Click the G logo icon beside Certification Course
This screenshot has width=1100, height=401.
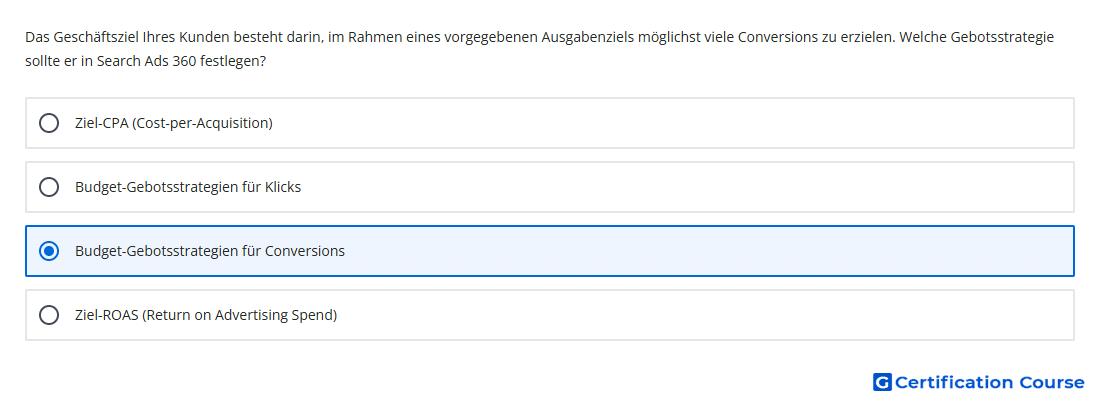coord(882,382)
